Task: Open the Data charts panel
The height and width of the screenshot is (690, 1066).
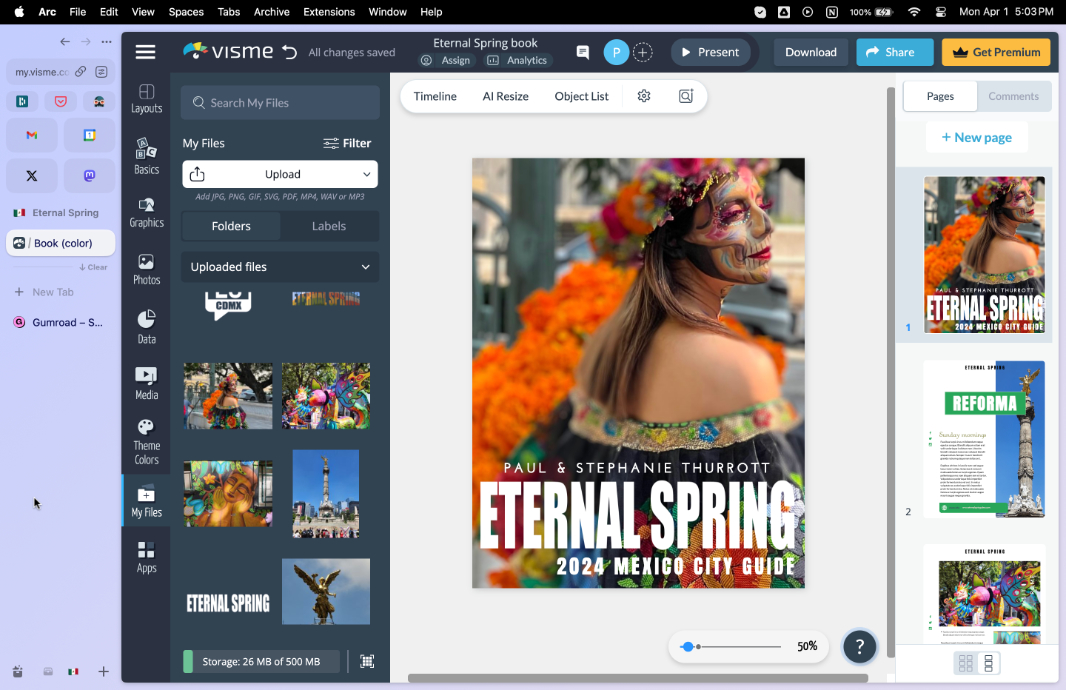Action: coord(146,327)
